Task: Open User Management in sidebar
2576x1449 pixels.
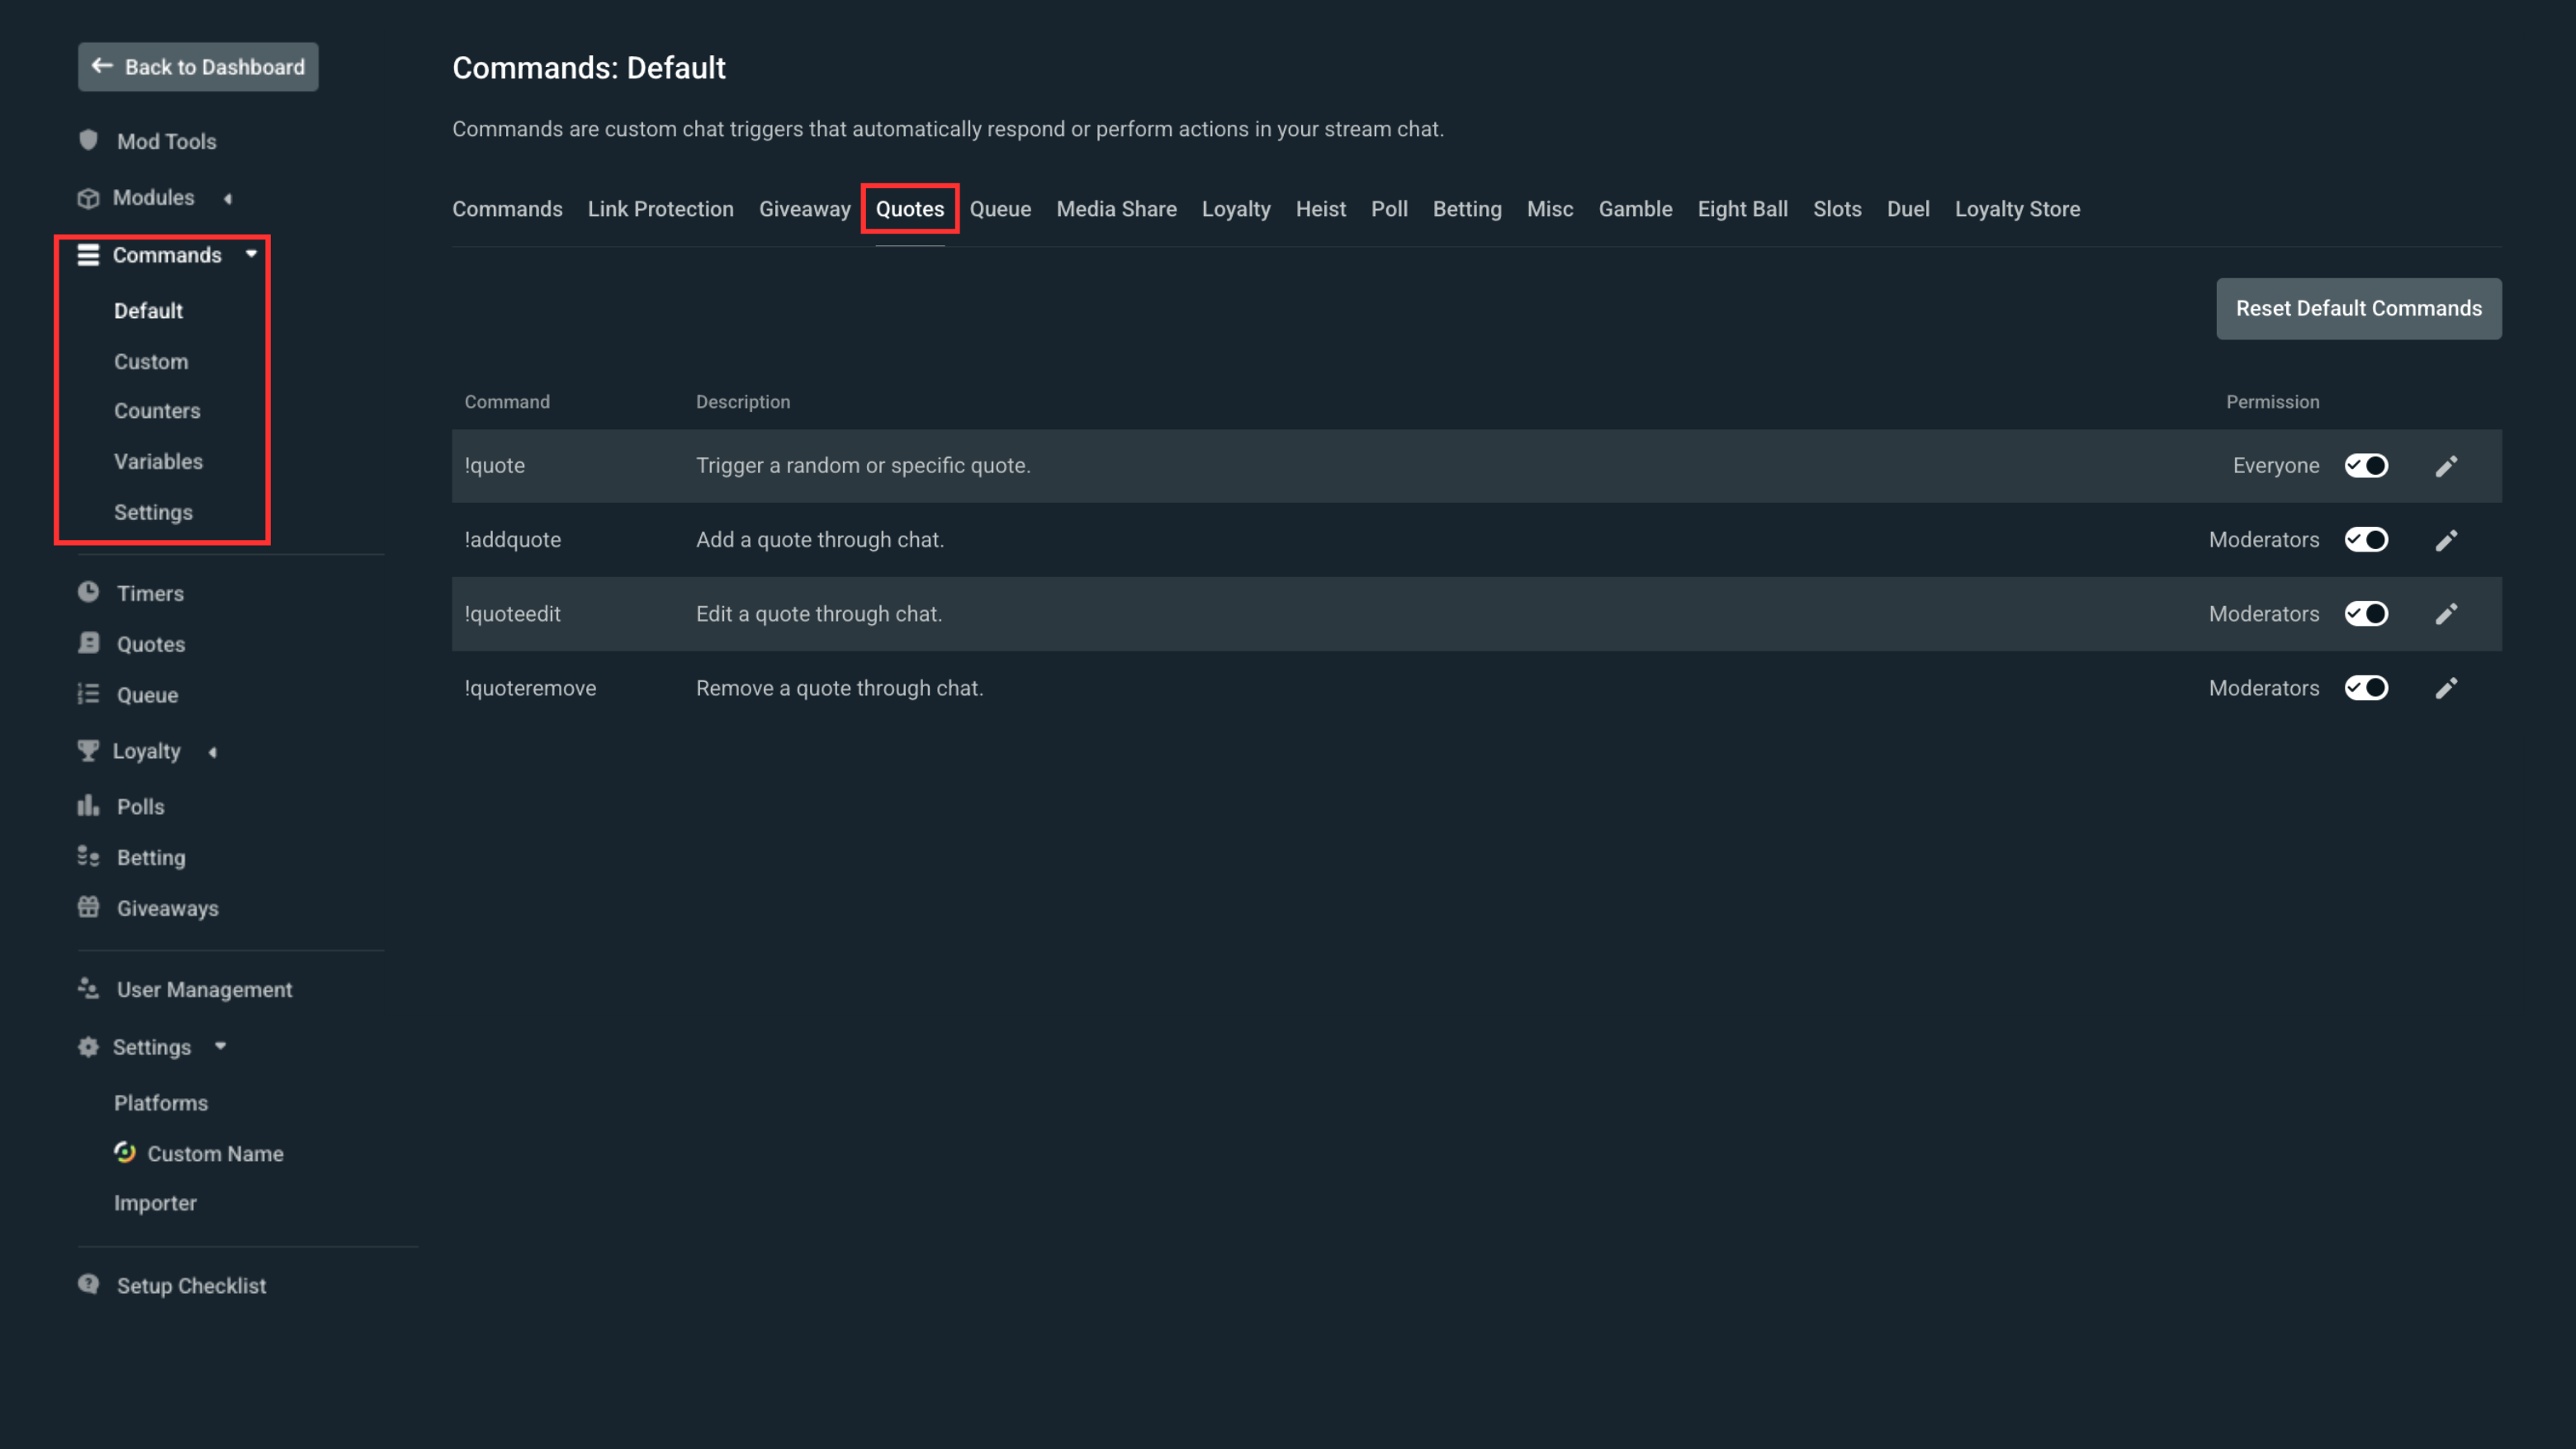Action: pos(204,989)
